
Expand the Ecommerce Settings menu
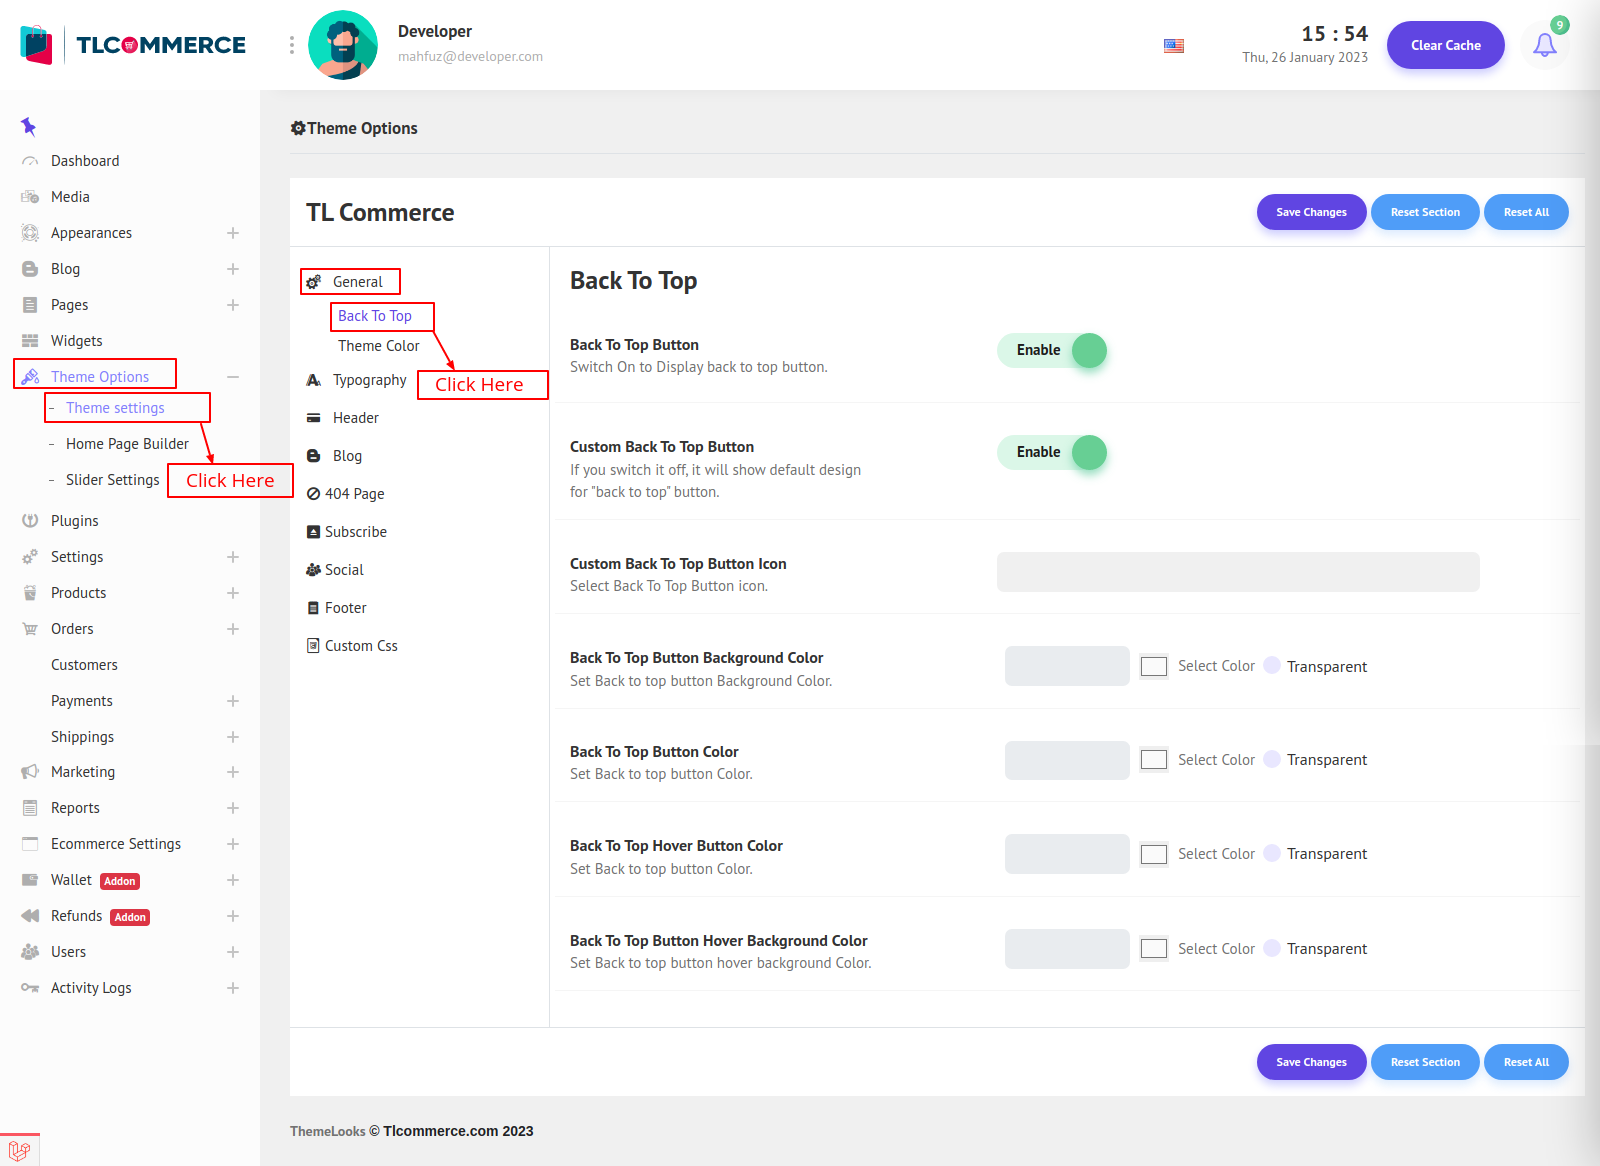pyautogui.click(x=232, y=844)
